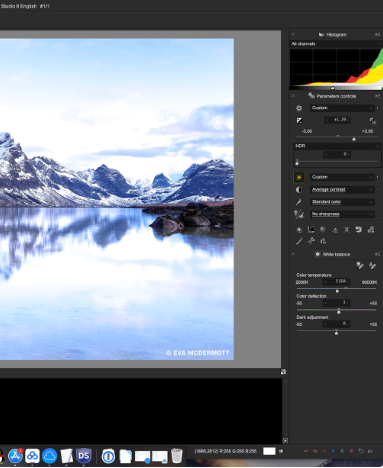
Task: Open the Average contrast dropdown
Action: click(x=342, y=190)
